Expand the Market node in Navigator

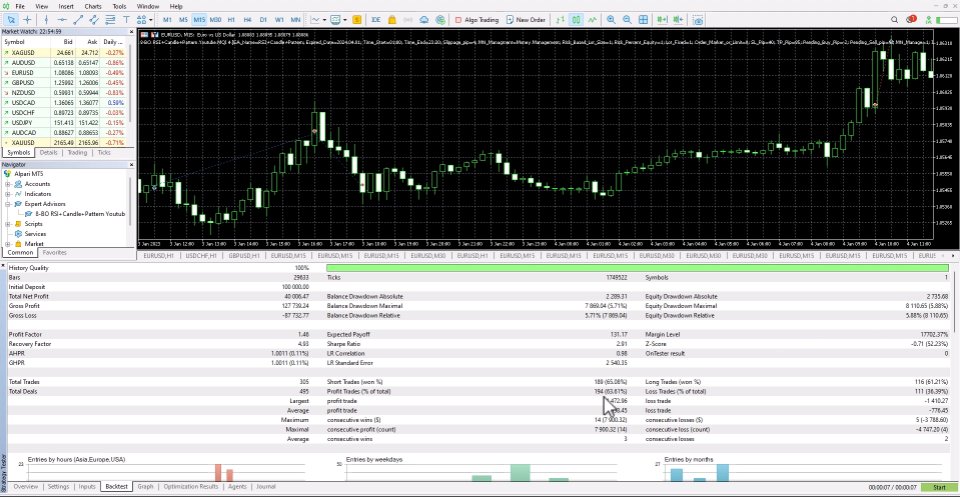(8, 244)
